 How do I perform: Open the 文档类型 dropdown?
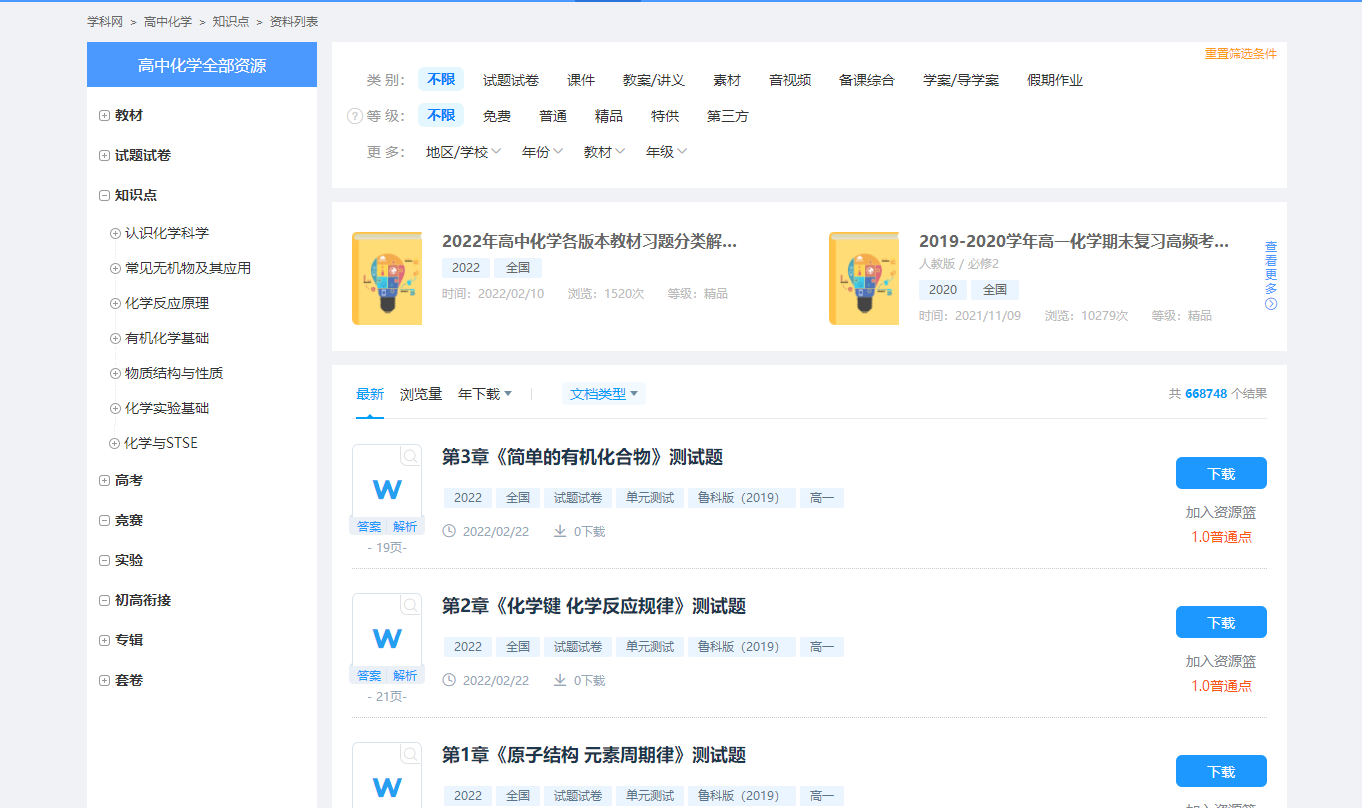[603, 394]
